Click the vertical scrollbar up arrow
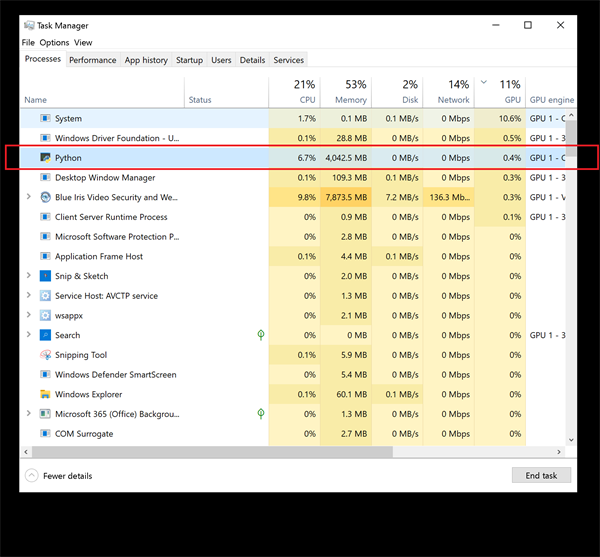This screenshot has height=557, width=600. click(571, 115)
